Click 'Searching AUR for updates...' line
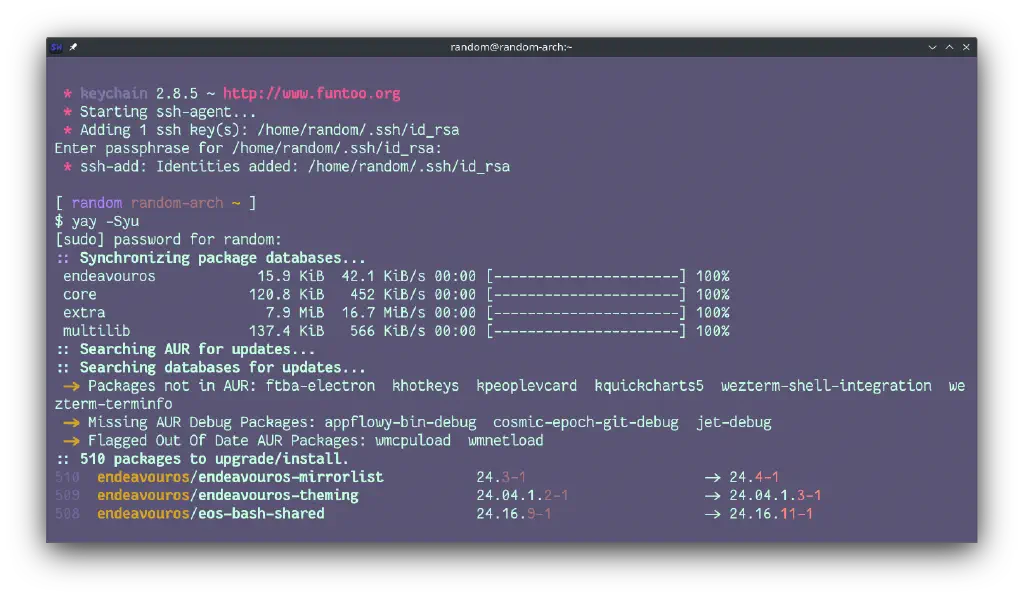This screenshot has height=598, width=1024. 197,349
